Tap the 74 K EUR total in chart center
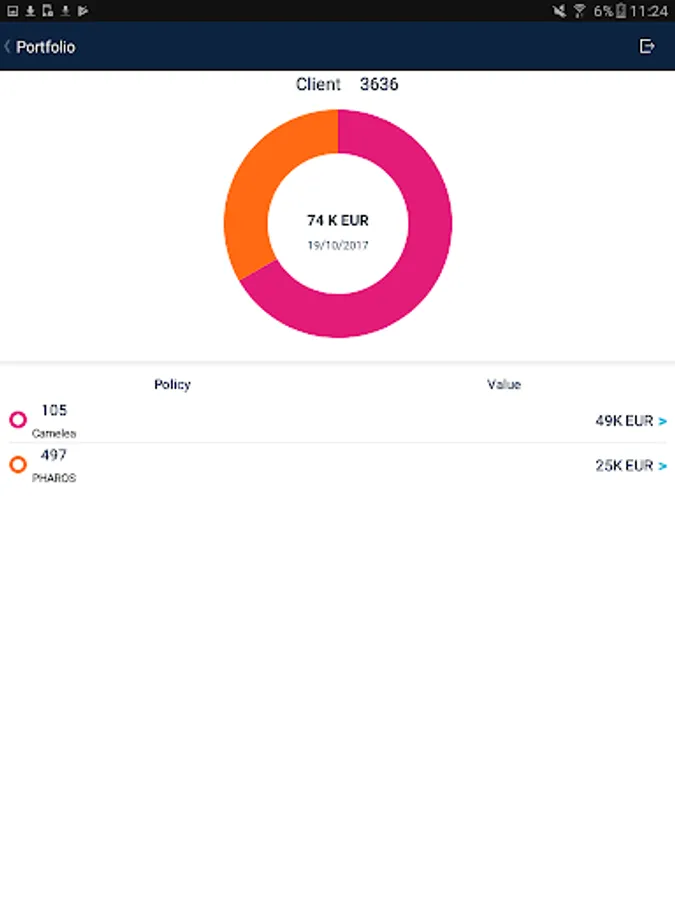 (x=338, y=220)
